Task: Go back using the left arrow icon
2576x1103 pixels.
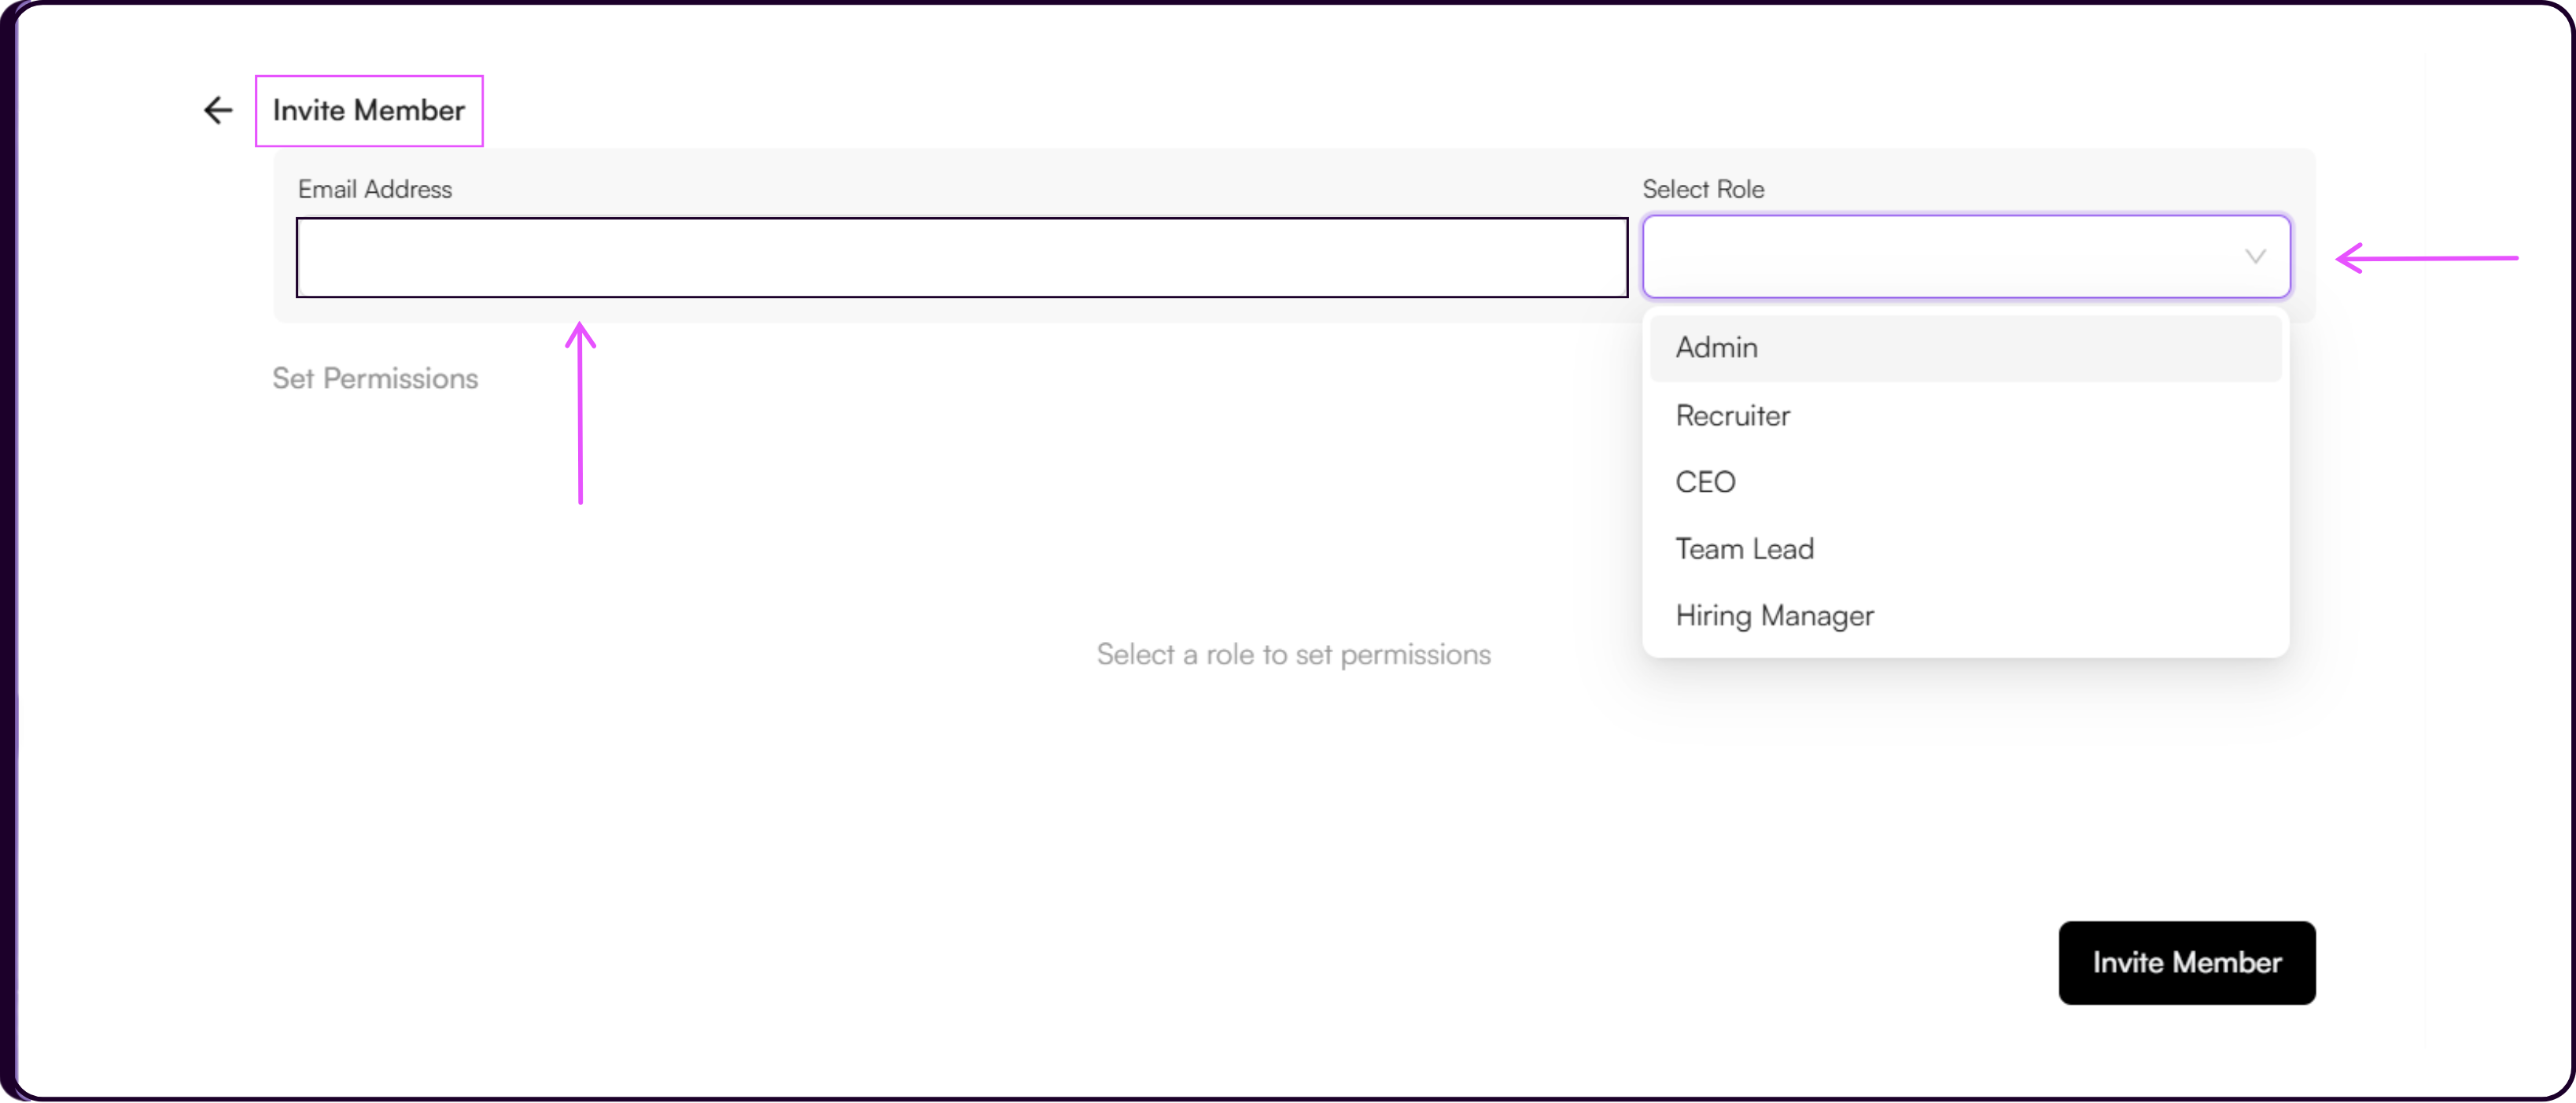Action: coord(218,110)
